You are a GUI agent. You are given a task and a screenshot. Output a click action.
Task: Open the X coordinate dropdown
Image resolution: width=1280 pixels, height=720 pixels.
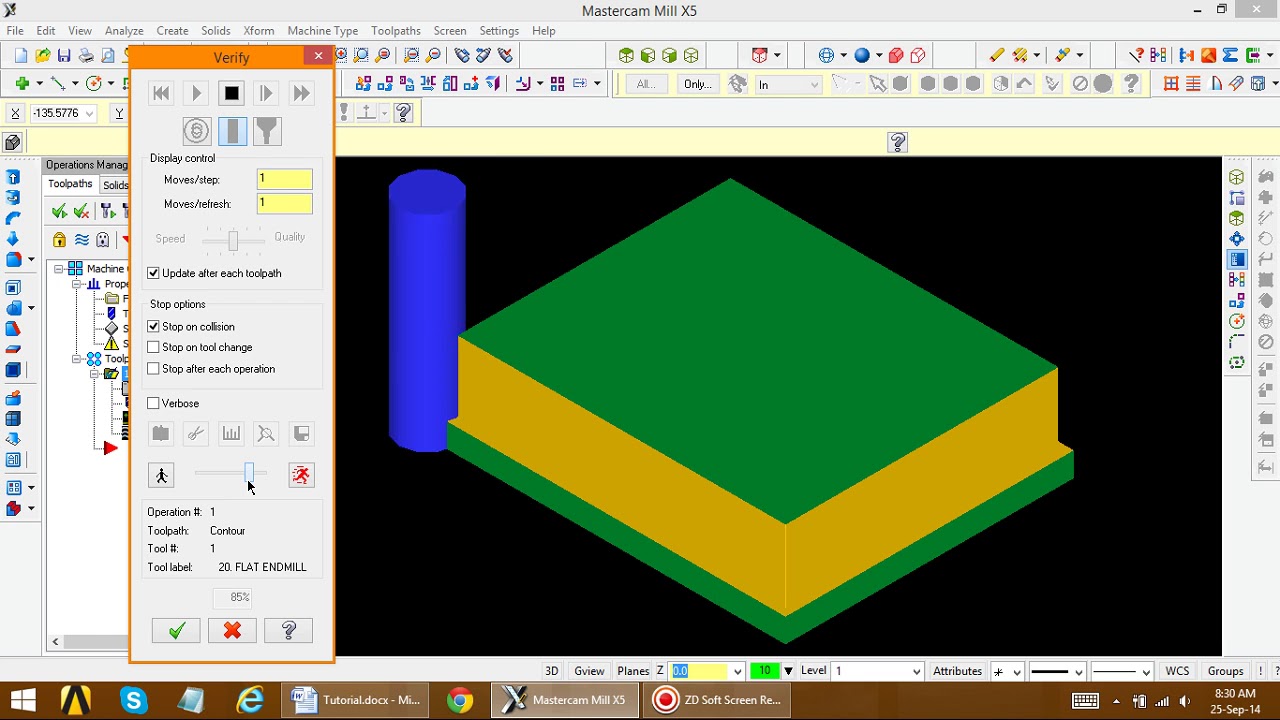[90, 114]
